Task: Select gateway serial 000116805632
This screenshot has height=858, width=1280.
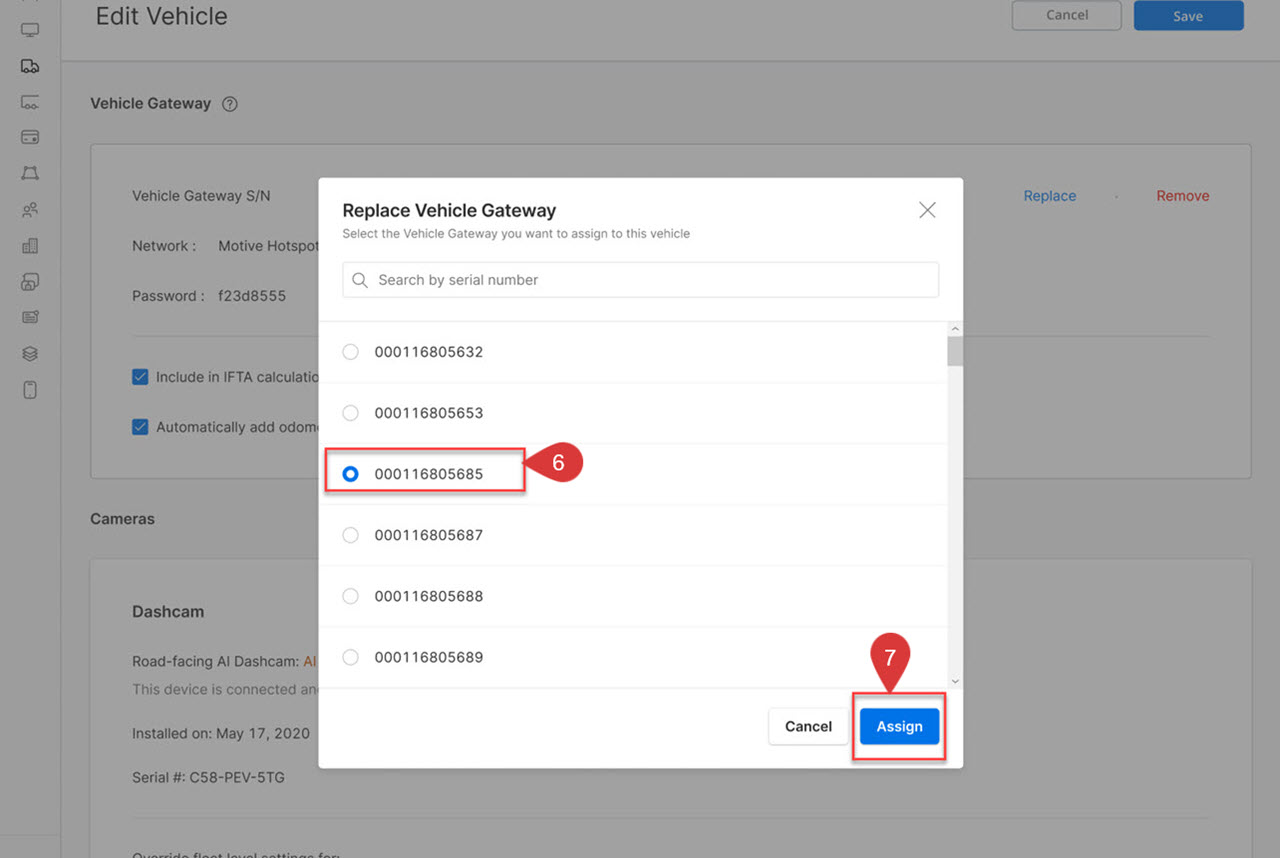Action: [350, 352]
